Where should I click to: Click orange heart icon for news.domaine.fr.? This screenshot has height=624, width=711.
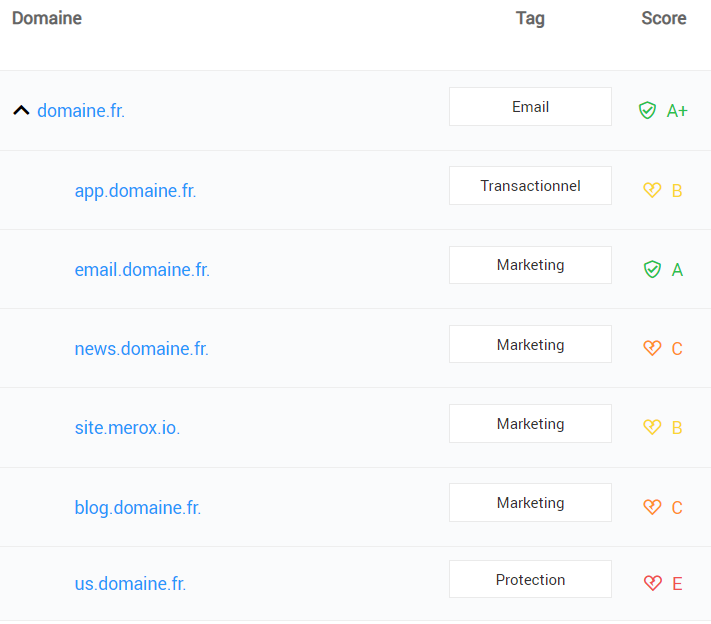(652, 348)
